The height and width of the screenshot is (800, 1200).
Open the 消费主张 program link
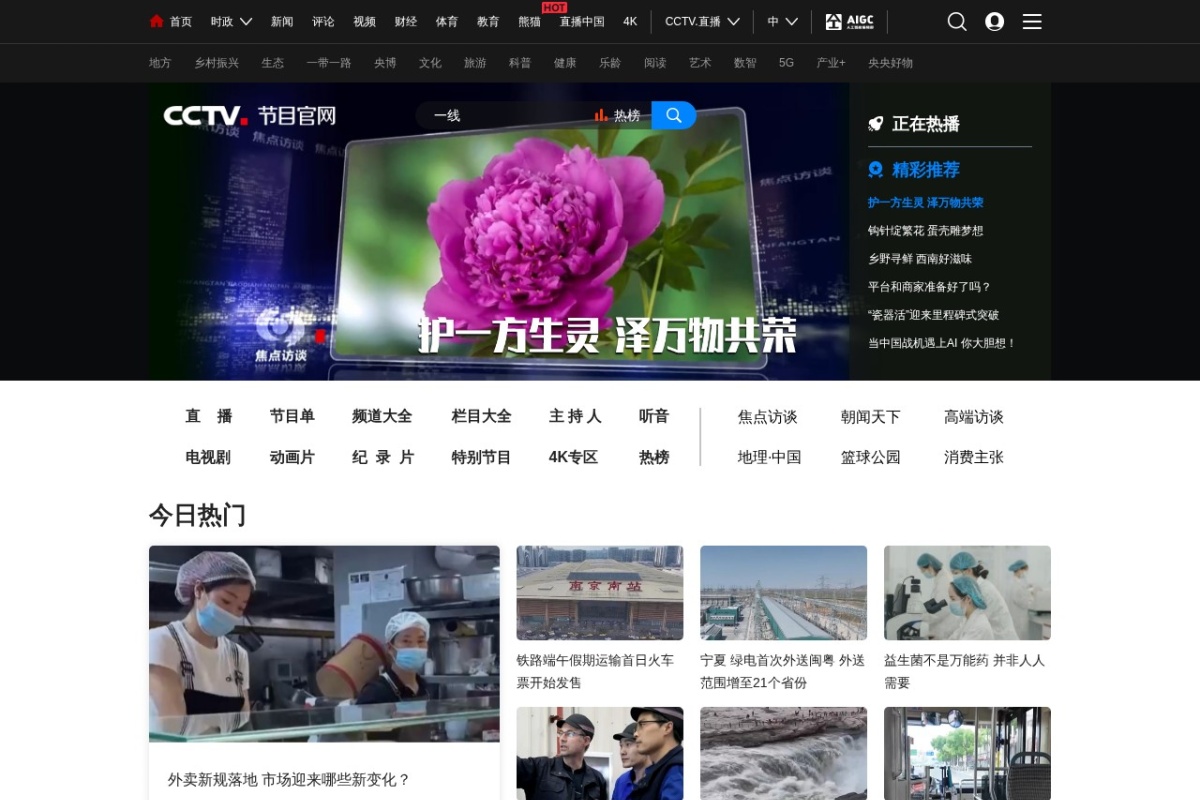pos(974,457)
